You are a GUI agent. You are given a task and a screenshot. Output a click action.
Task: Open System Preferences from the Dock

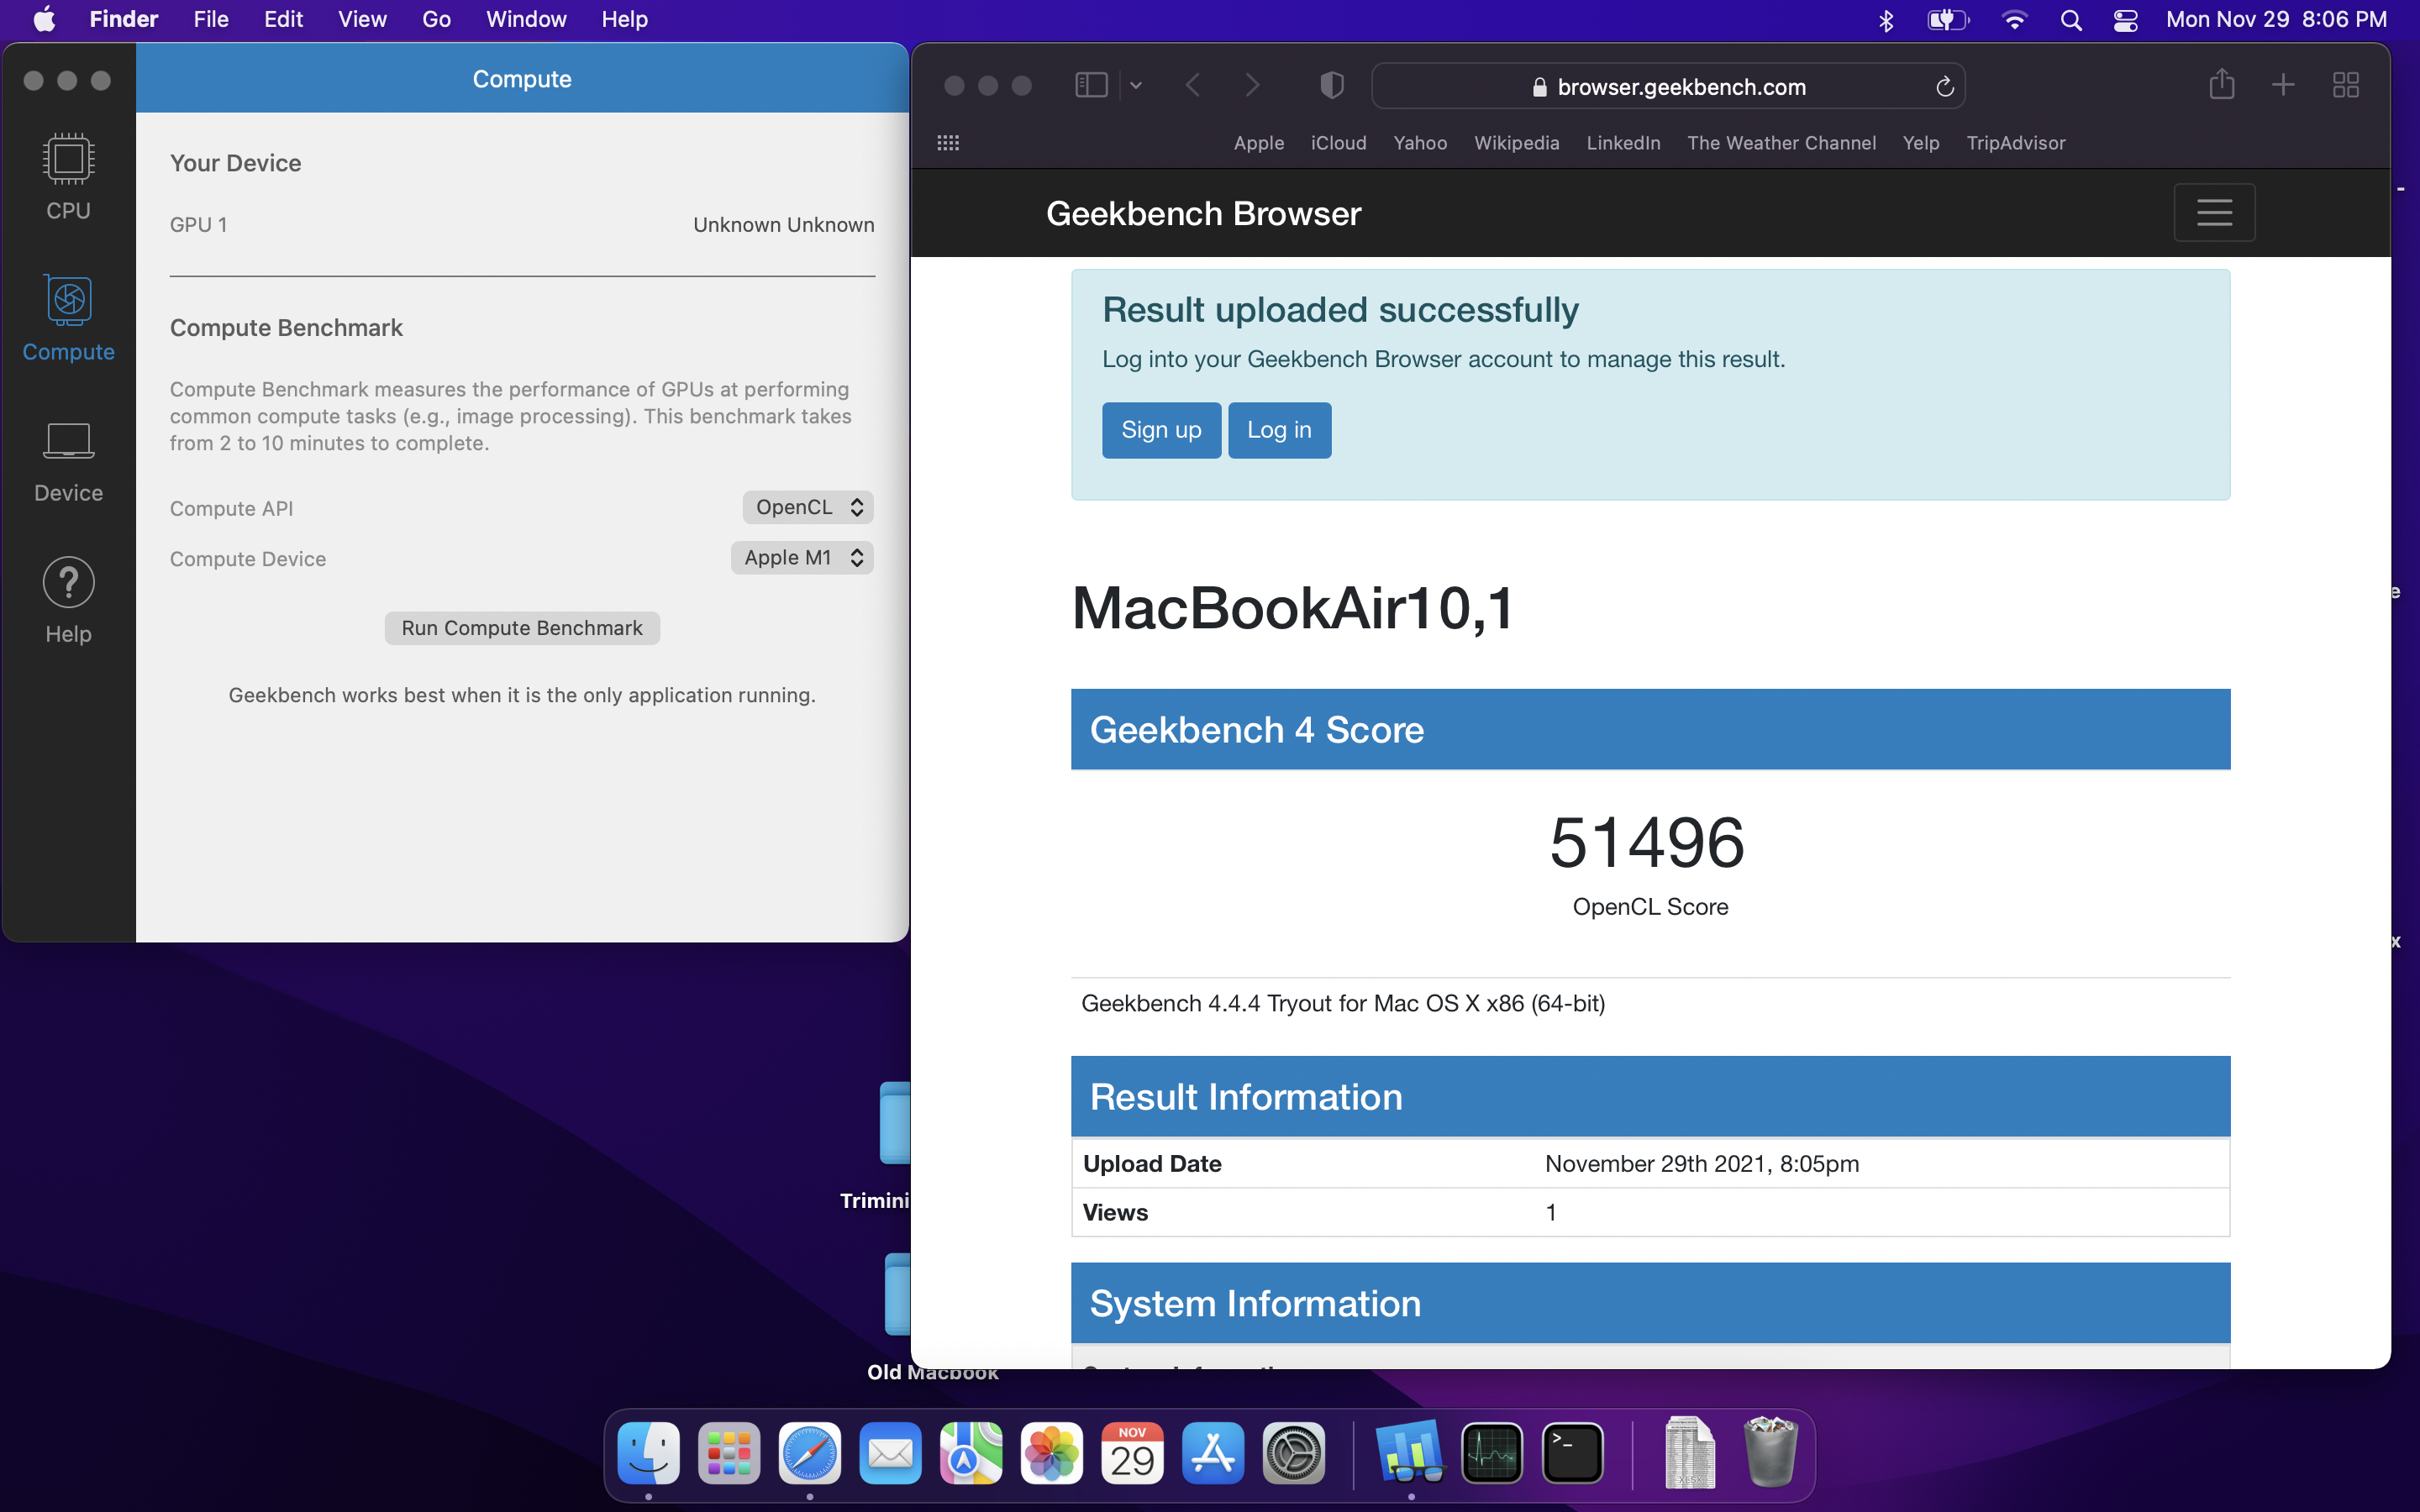pos(1294,1453)
